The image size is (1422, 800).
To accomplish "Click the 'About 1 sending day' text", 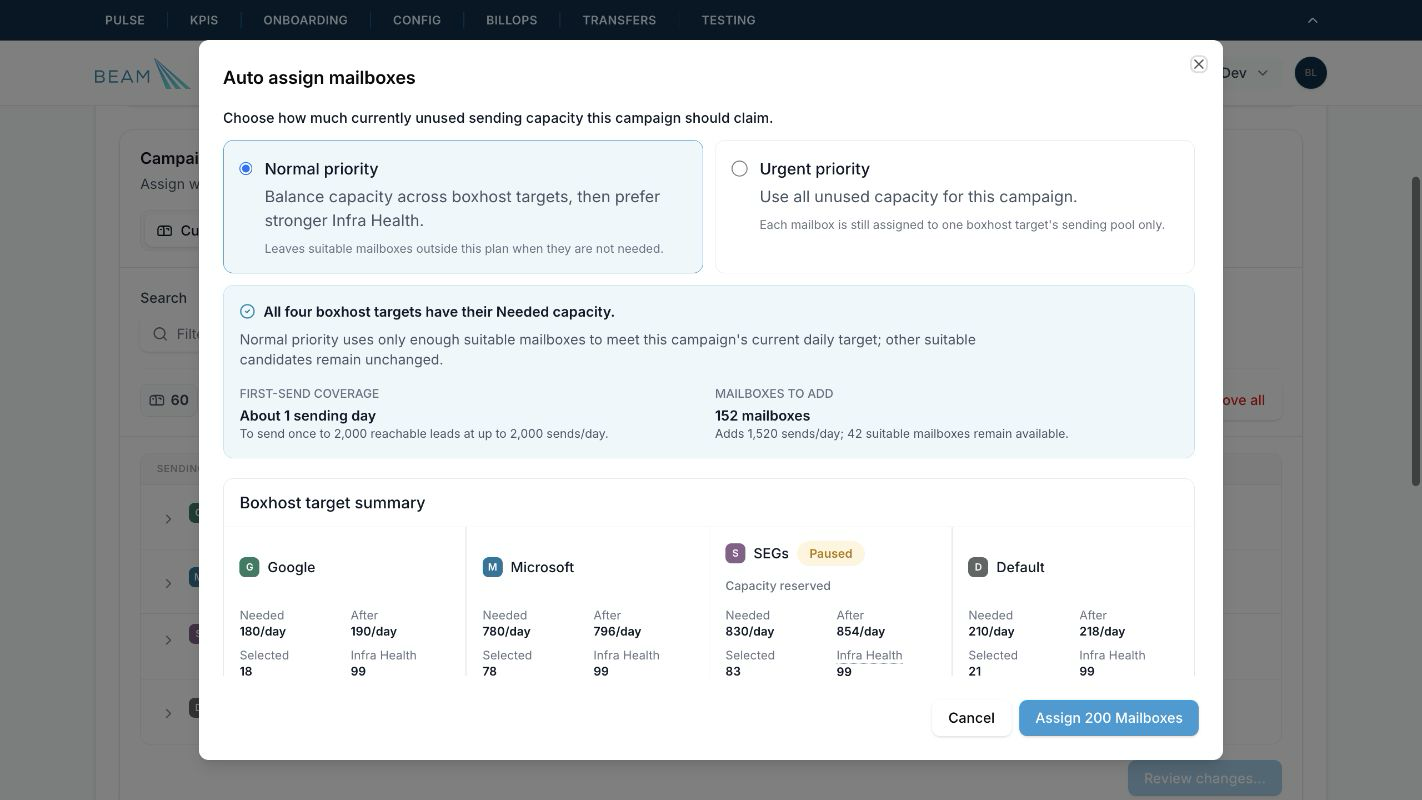I will 308,415.
